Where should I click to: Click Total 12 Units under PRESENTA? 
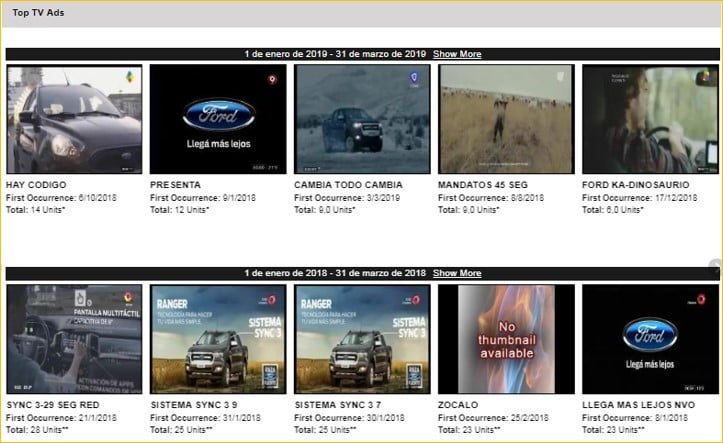179,210
